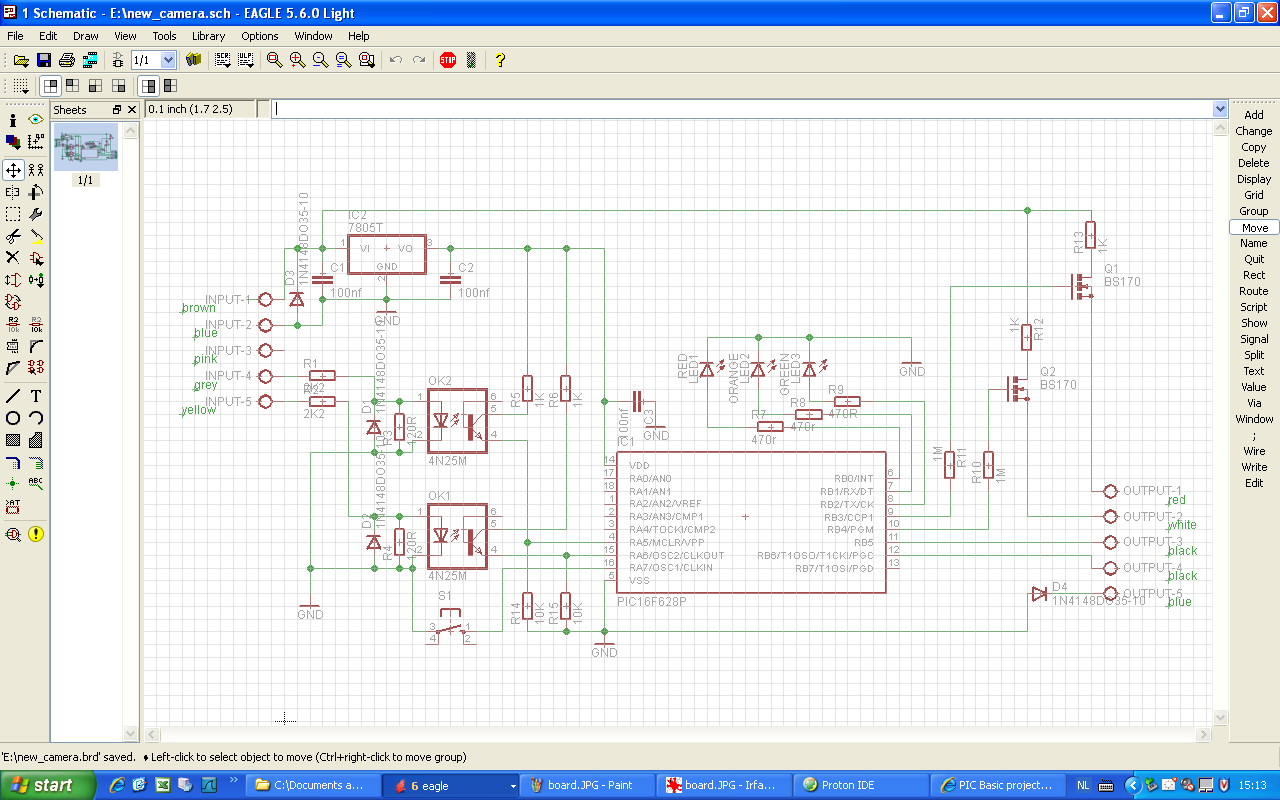Undock the Sheets panel

click(x=117, y=110)
